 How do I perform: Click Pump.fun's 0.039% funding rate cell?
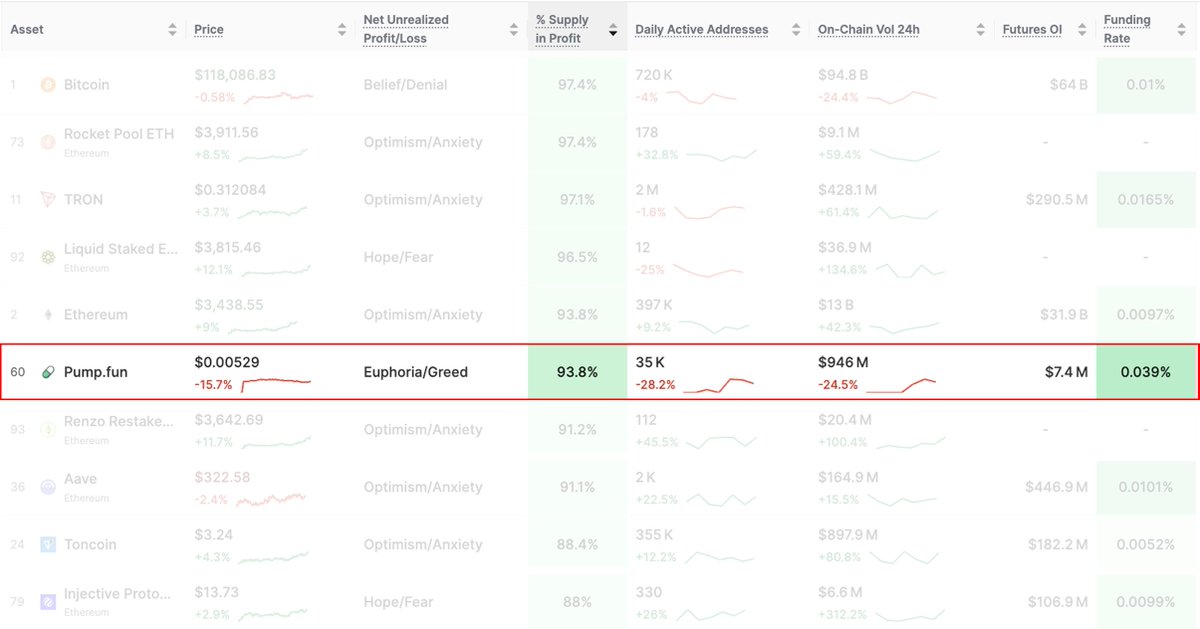1146,372
